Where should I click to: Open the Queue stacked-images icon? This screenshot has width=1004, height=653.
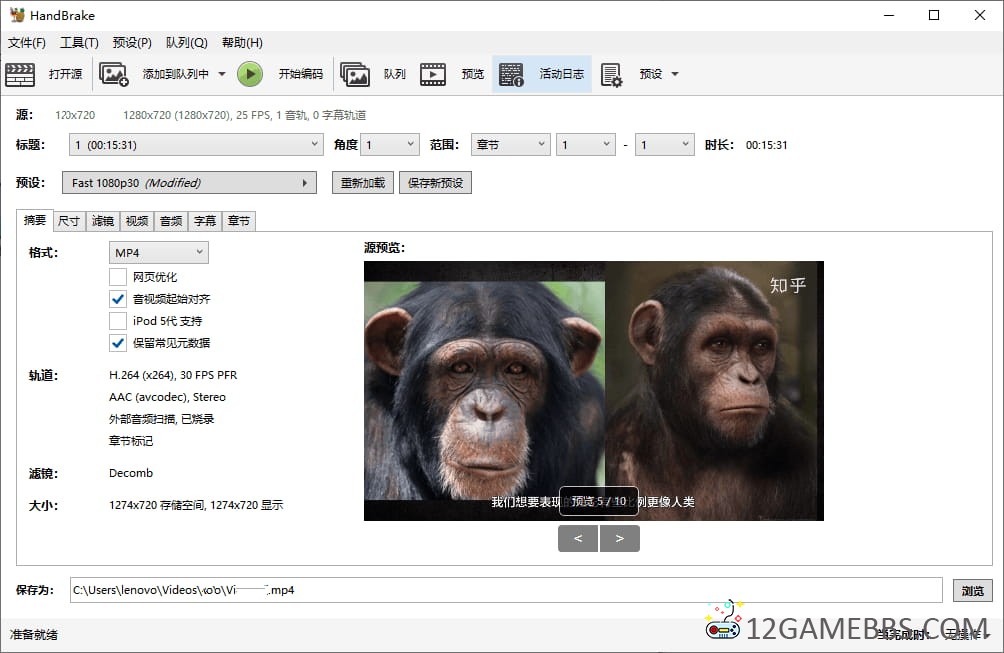click(x=355, y=74)
